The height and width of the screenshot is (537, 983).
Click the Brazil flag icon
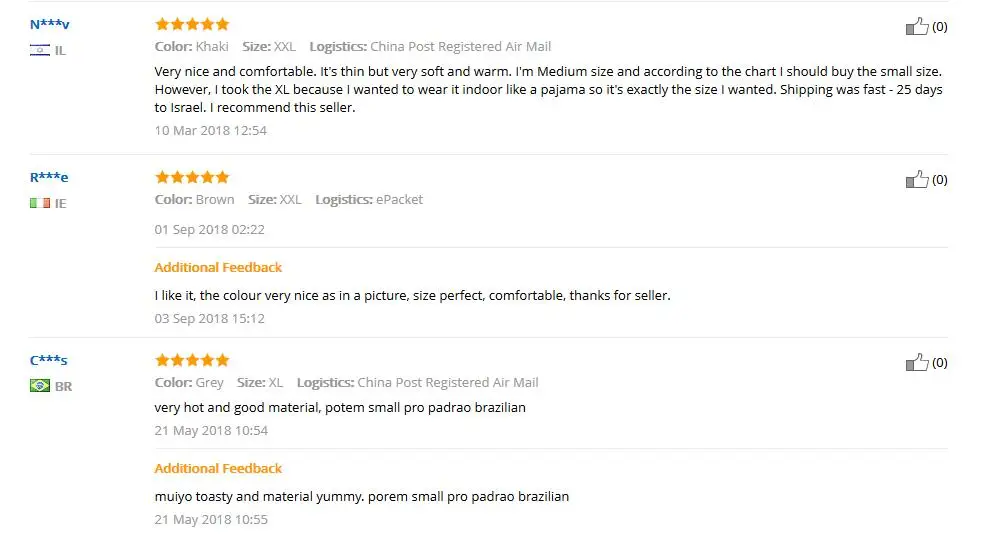click(x=39, y=386)
